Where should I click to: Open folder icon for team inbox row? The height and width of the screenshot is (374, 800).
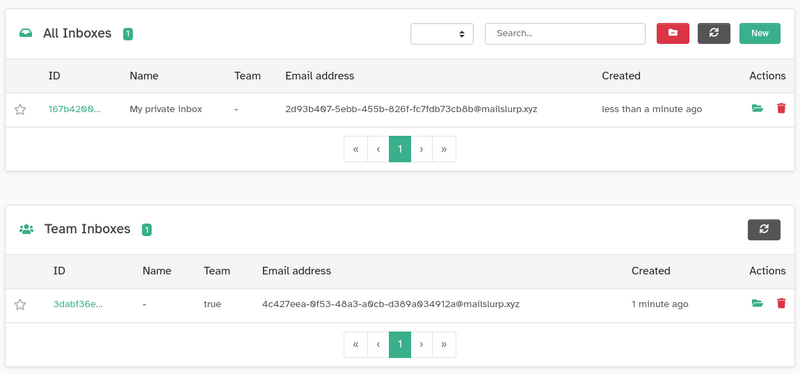tap(757, 304)
